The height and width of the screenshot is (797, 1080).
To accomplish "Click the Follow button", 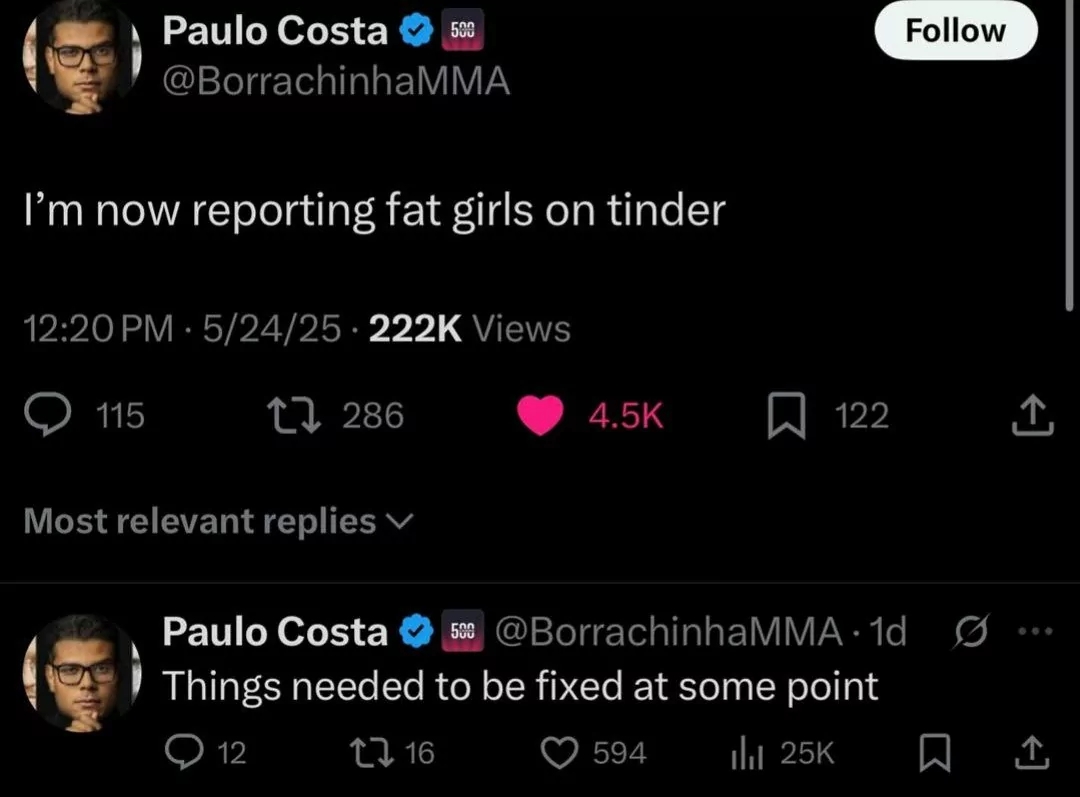I will click(955, 30).
